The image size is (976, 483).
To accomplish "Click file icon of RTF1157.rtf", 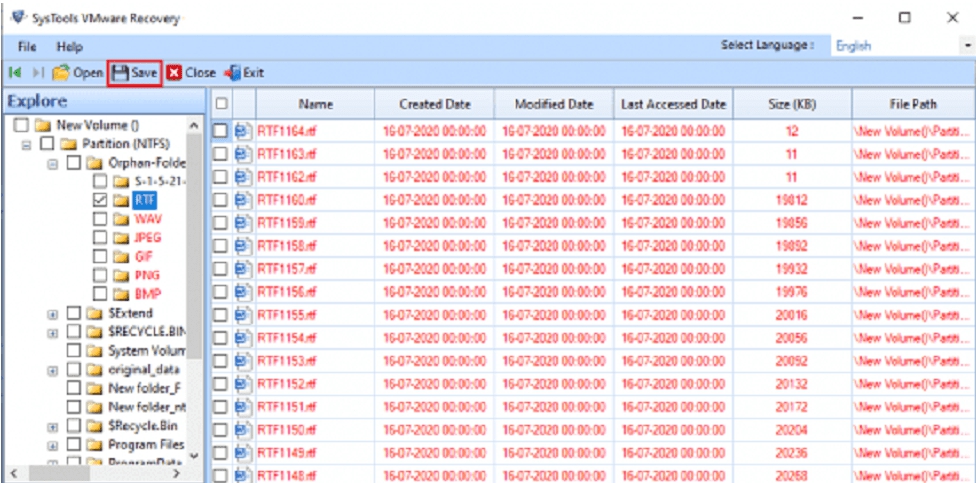I will pos(243,270).
